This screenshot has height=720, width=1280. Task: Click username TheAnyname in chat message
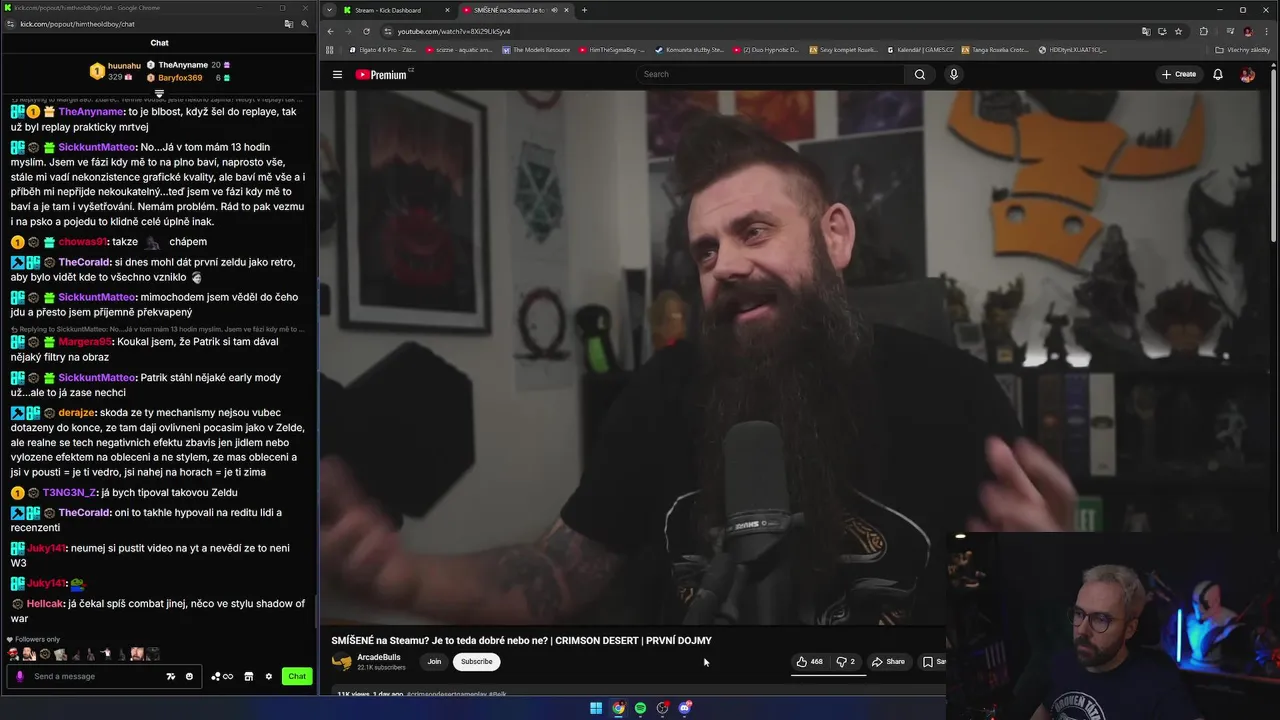point(91,112)
